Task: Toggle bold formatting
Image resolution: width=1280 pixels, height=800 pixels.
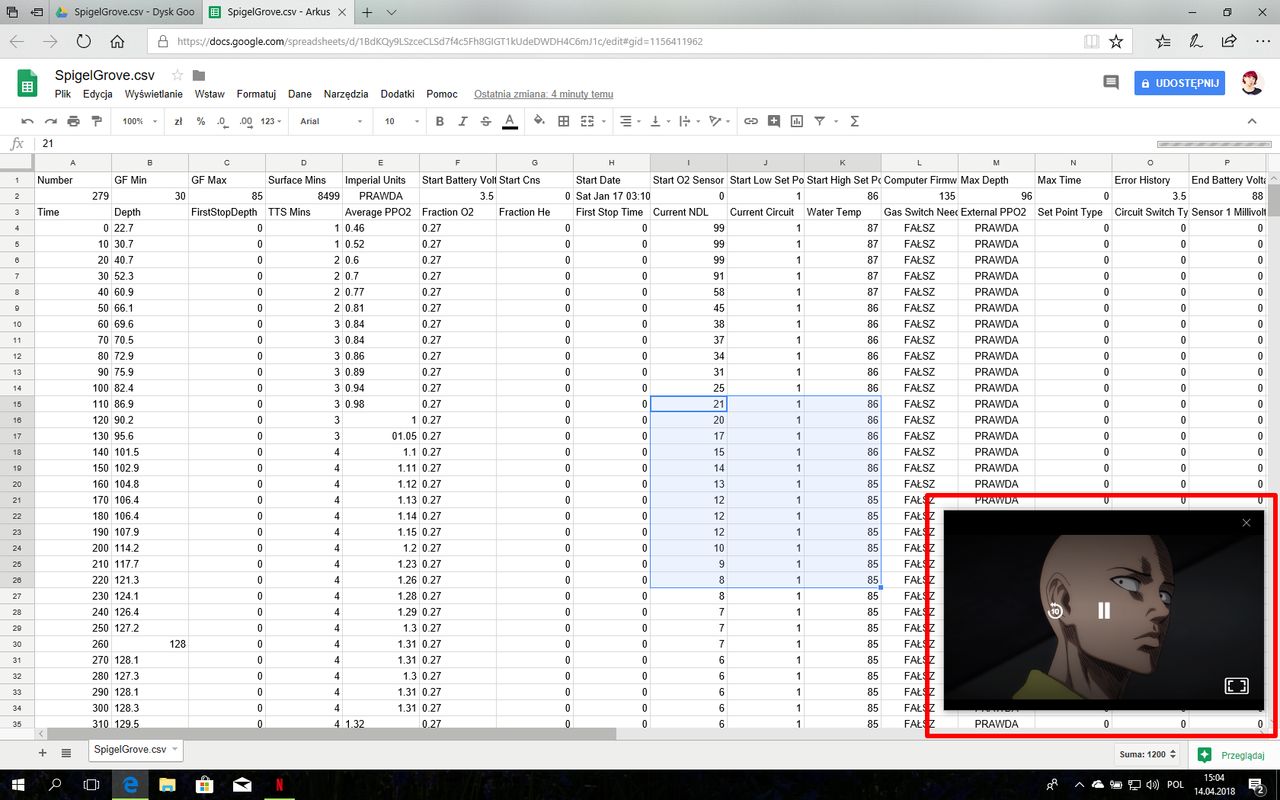Action: (x=439, y=121)
